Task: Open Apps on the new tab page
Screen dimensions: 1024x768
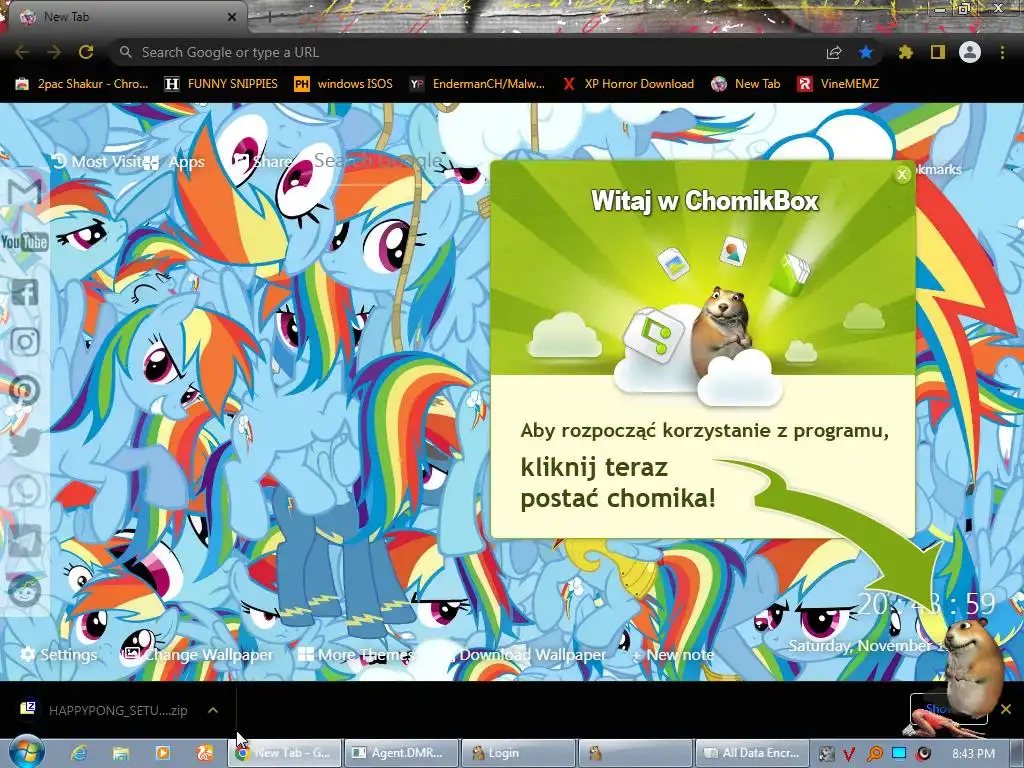Action: [175, 162]
